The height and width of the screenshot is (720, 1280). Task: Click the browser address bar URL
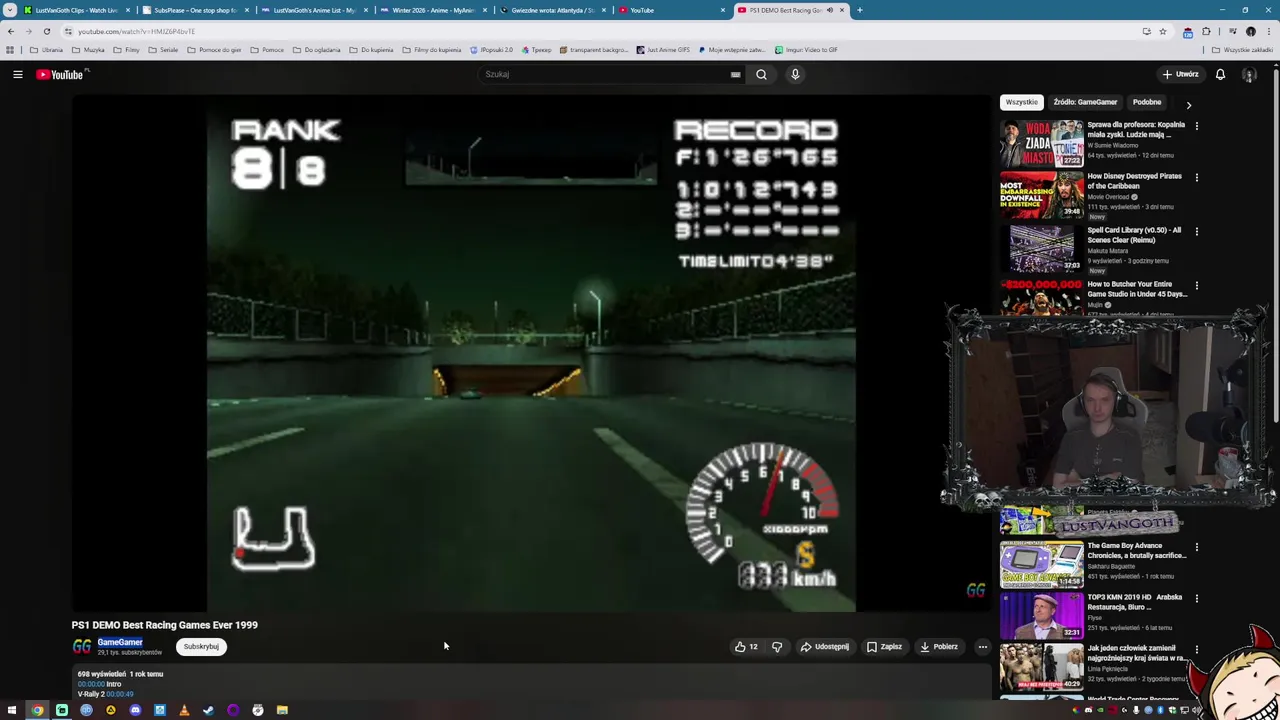[x=136, y=31]
